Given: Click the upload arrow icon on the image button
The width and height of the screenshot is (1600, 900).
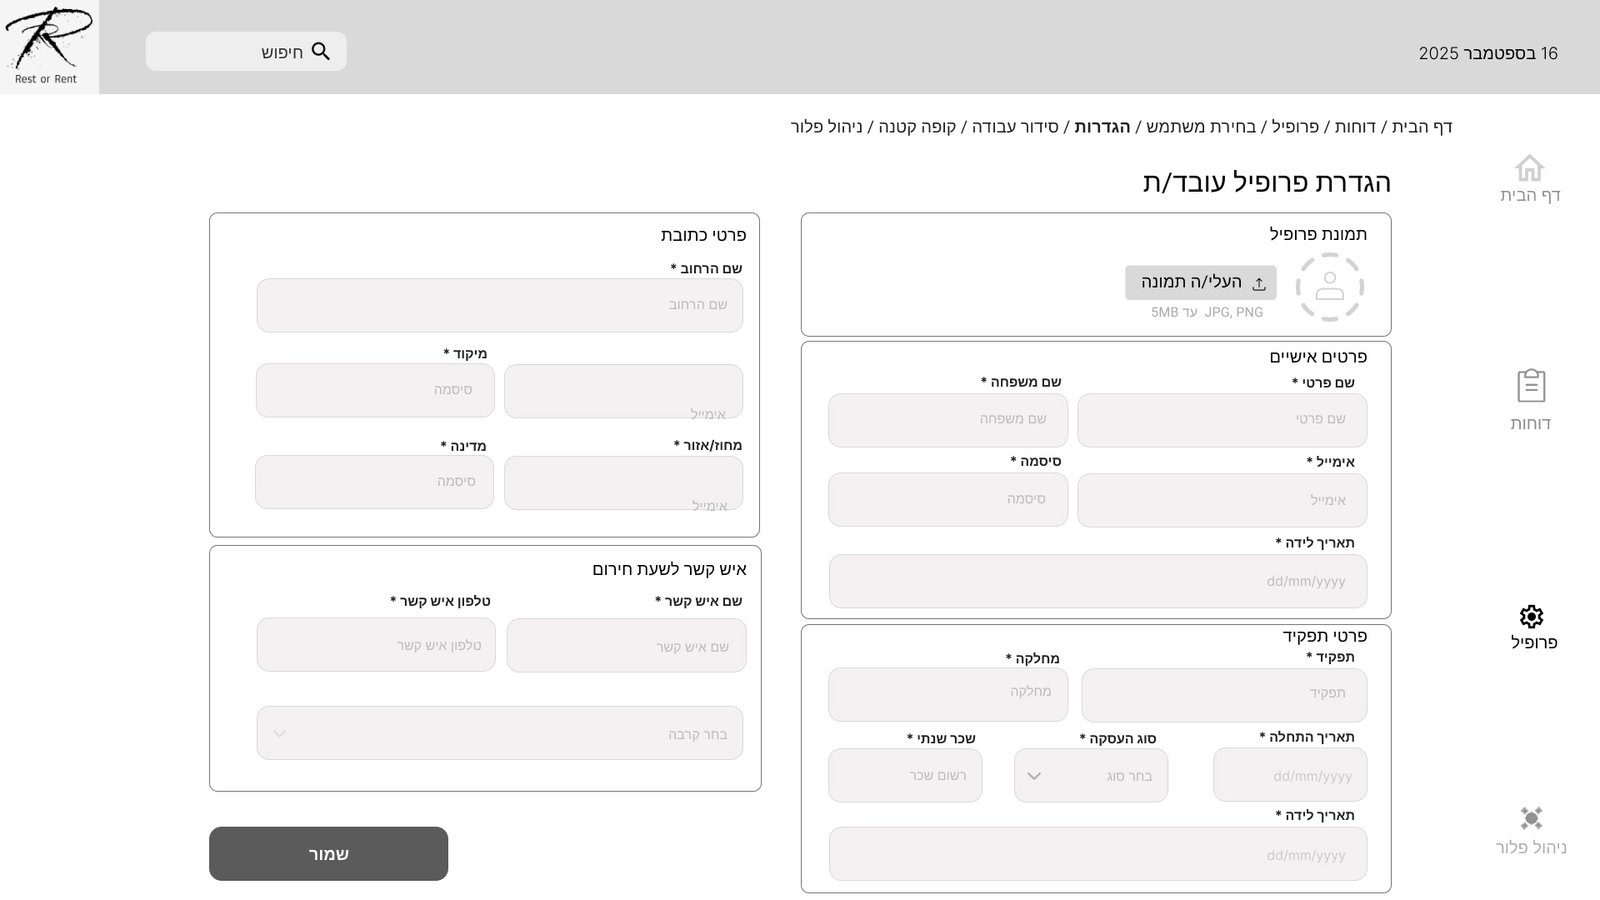Looking at the screenshot, I should pos(1259,284).
